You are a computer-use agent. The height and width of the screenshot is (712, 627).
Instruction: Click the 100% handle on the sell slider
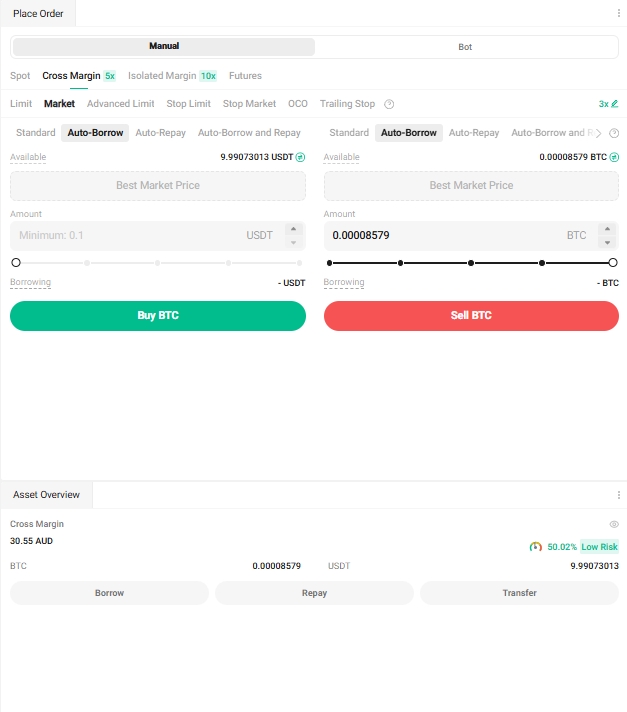coord(612,263)
